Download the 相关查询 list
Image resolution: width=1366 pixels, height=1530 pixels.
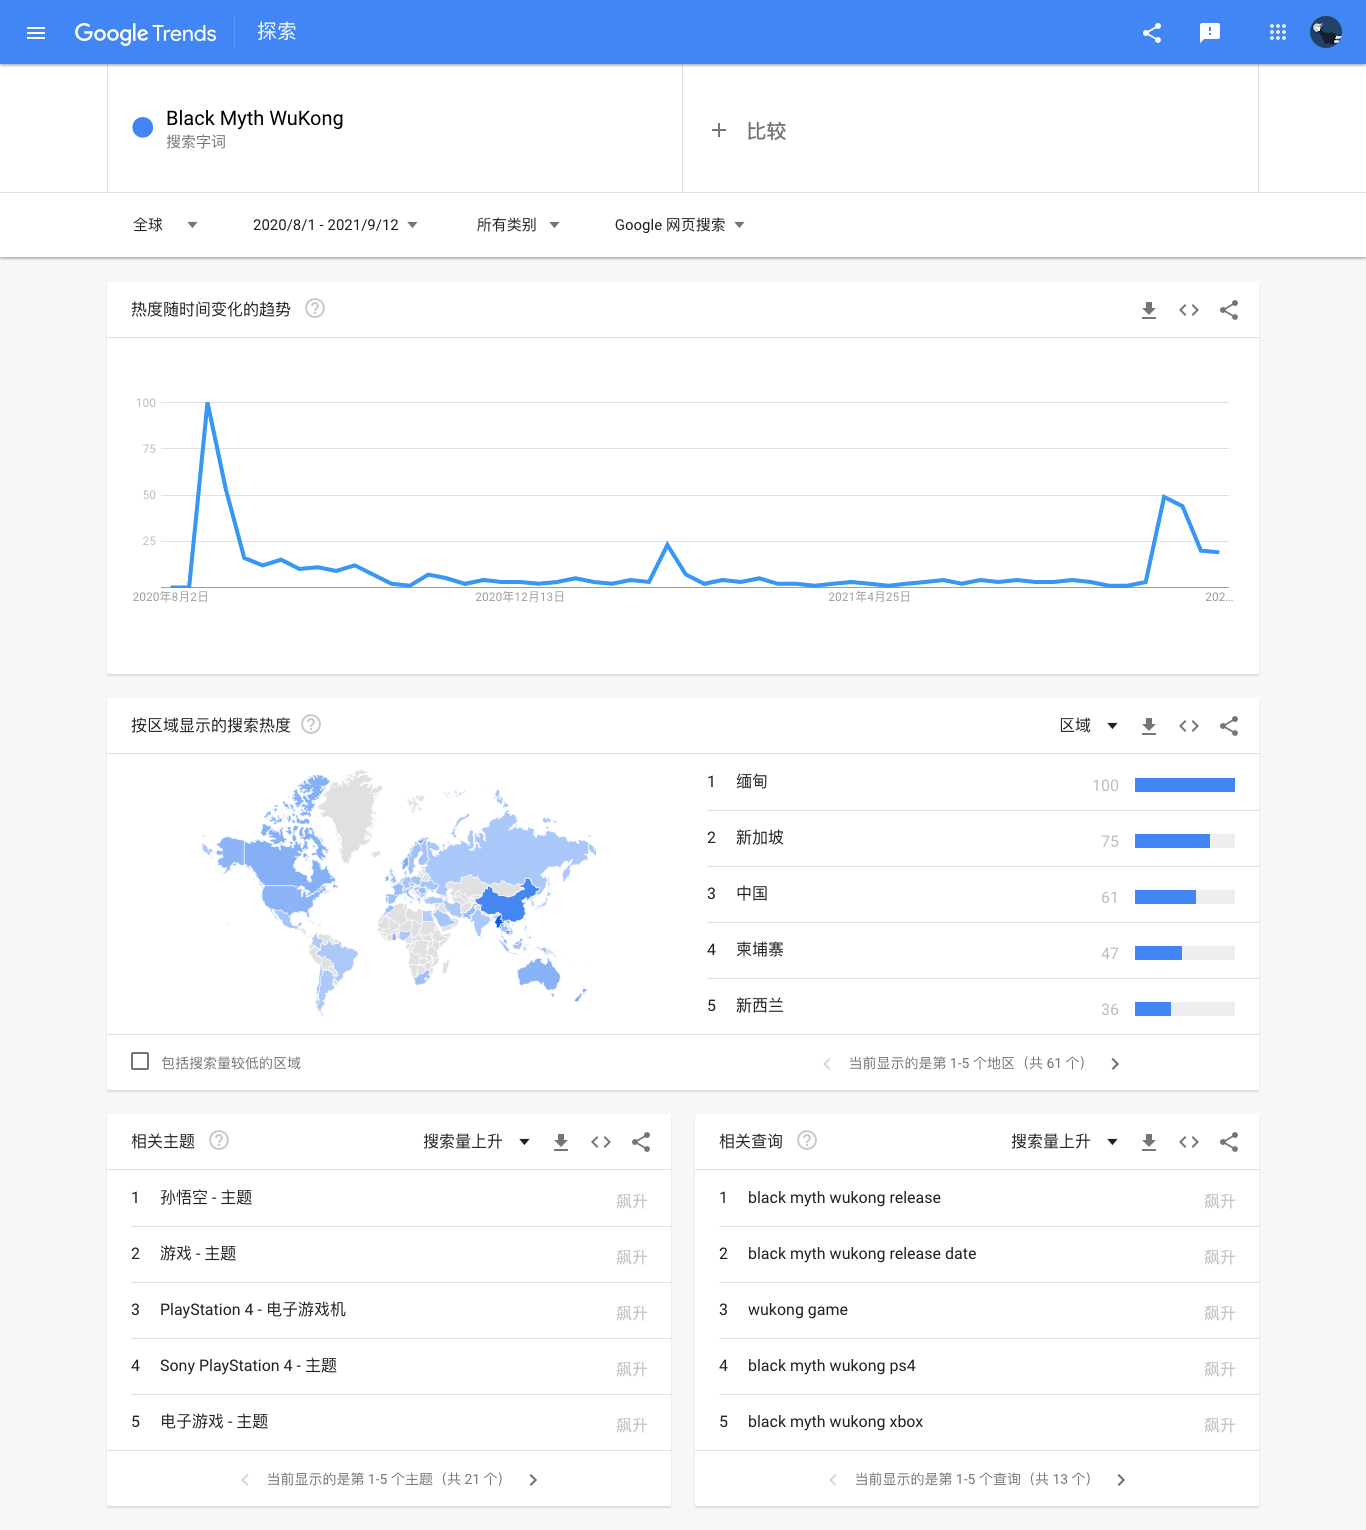point(1149,1142)
